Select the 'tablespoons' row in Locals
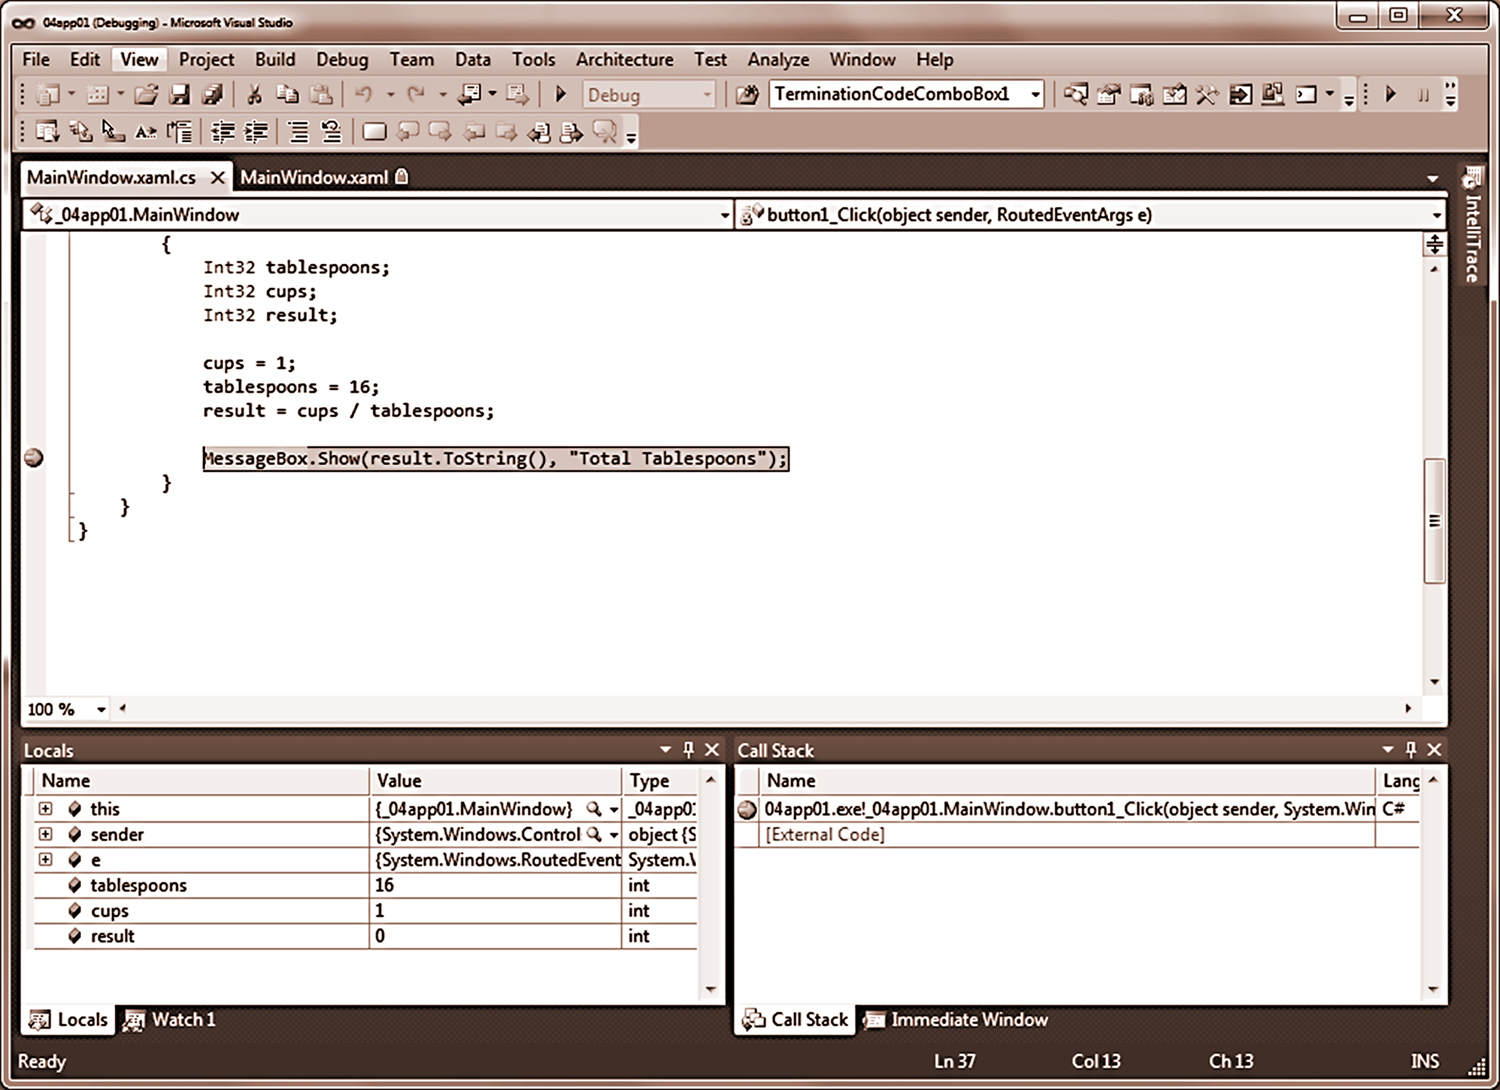The height and width of the screenshot is (1090, 1500). (x=365, y=885)
